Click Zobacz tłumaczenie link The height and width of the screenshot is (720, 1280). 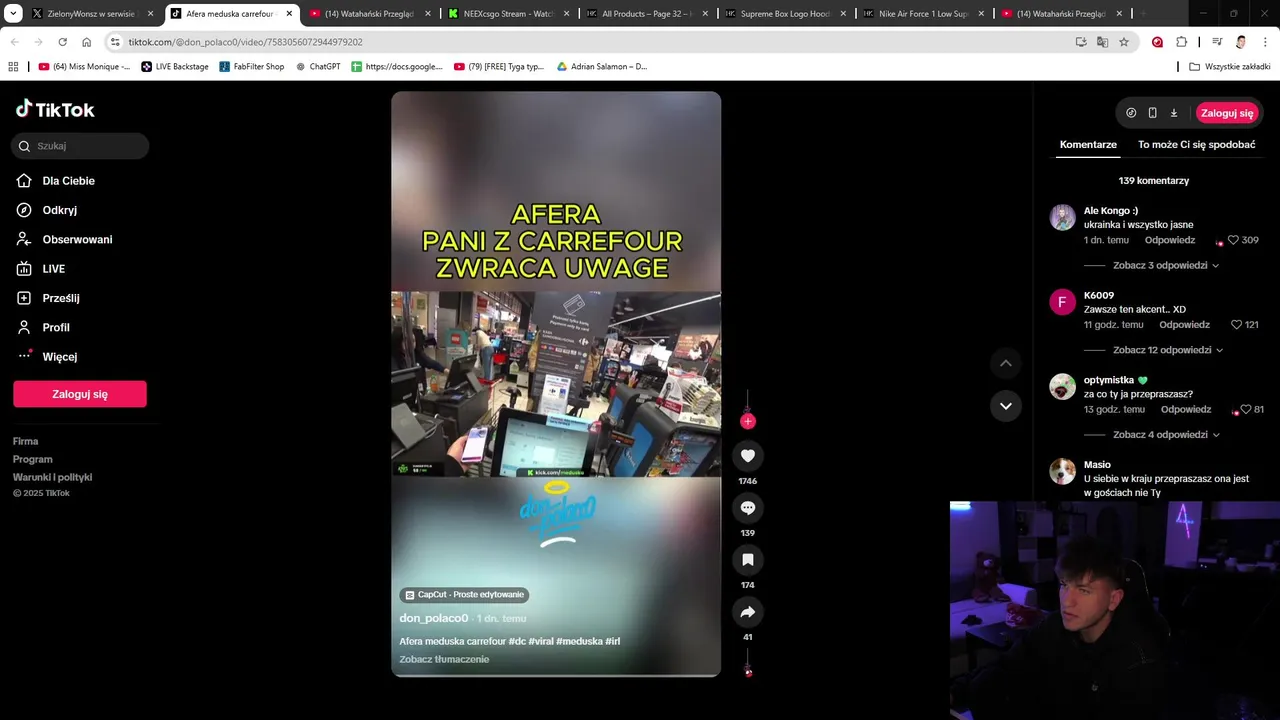444,659
